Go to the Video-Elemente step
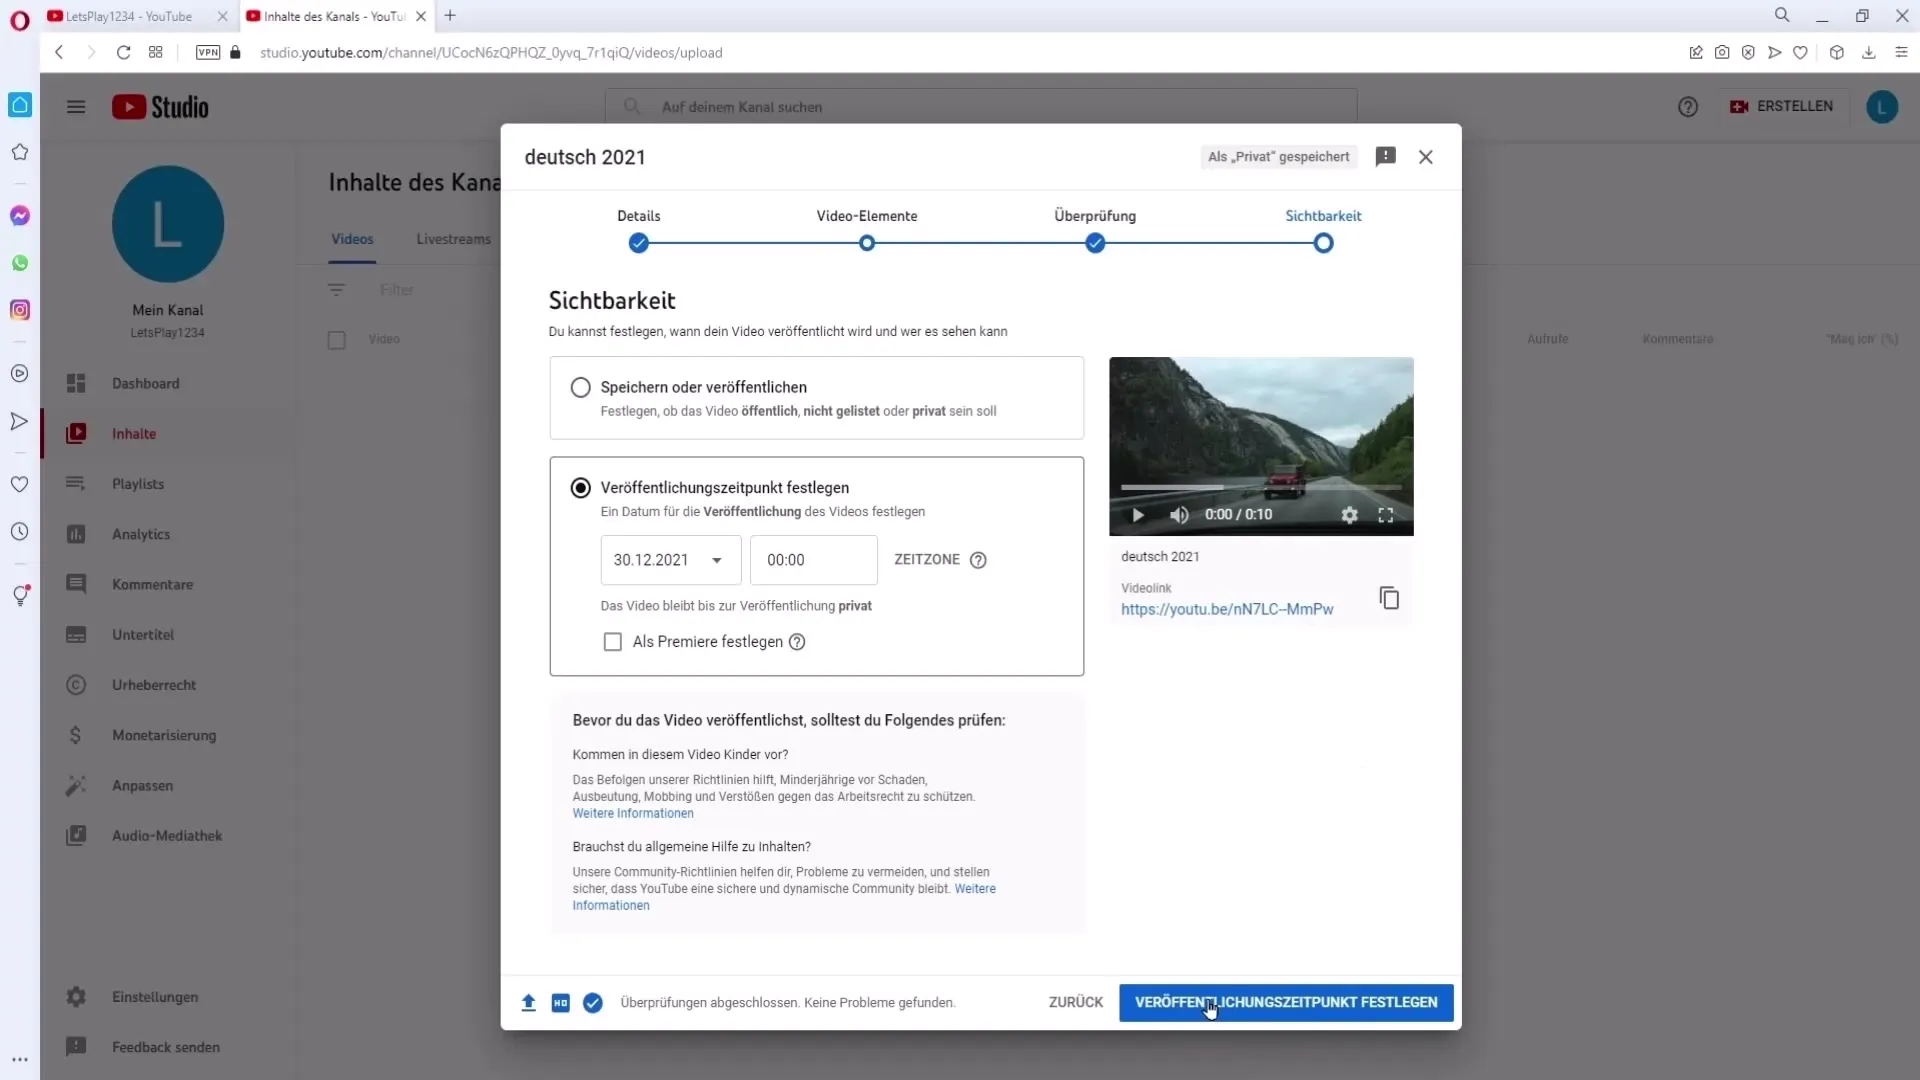The width and height of the screenshot is (1920, 1080). (866, 231)
